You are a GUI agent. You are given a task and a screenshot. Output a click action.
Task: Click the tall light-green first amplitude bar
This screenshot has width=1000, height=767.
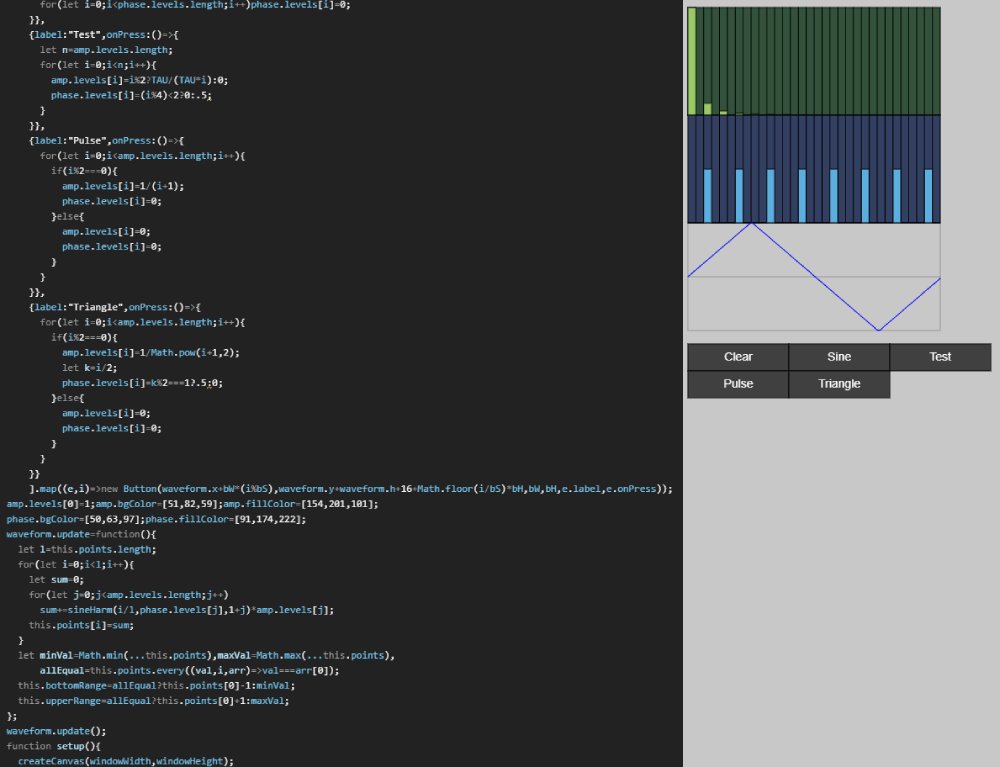[x=692, y=62]
